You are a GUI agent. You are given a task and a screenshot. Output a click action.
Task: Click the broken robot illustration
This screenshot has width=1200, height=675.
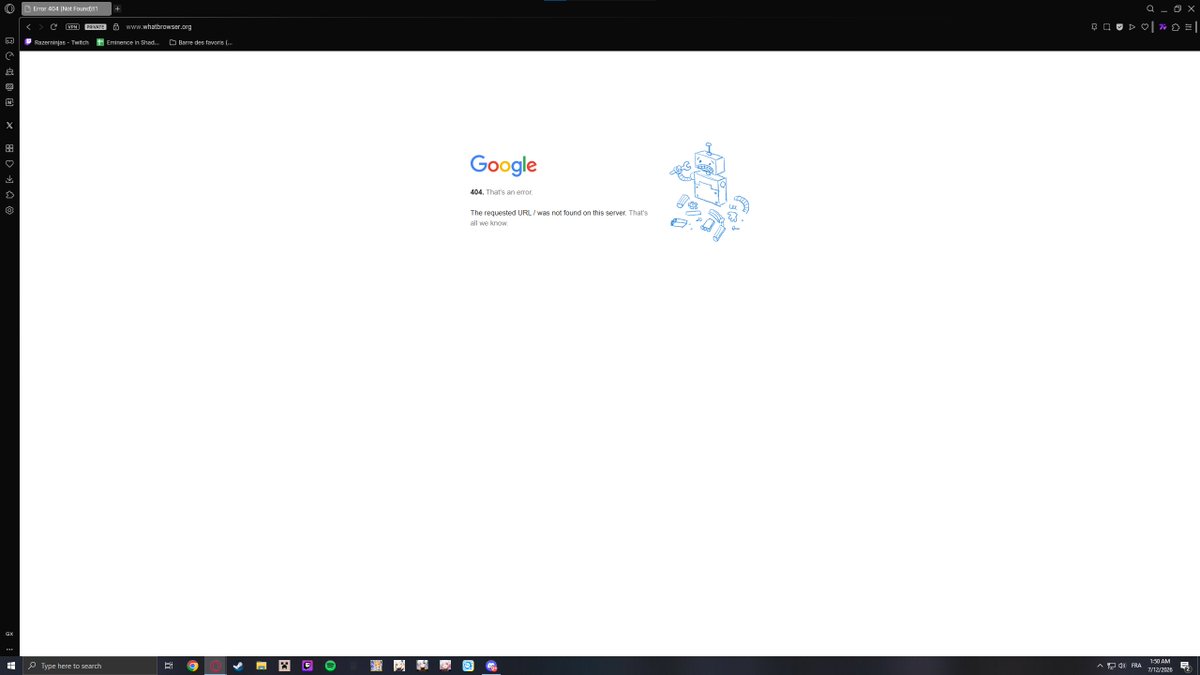pyautogui.click(x=709, y=192)
